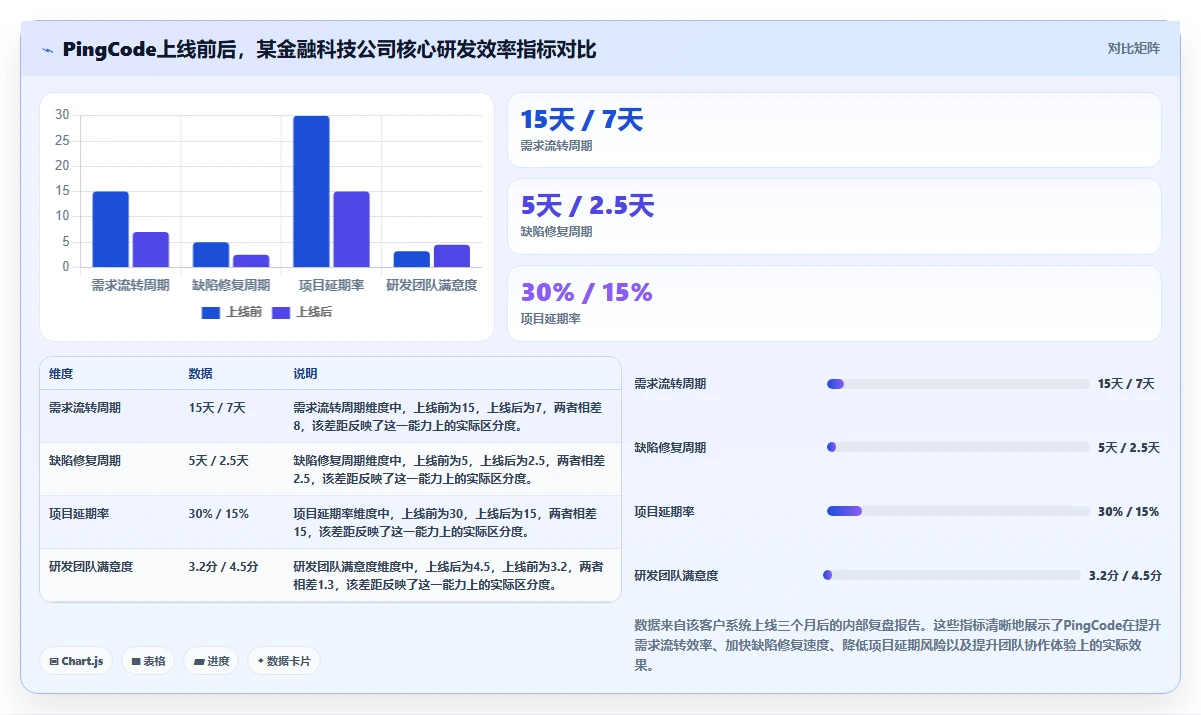Click the 研发团队满意度 table row label
This screenshot has height=715, width=1201.
coord(91,567)
